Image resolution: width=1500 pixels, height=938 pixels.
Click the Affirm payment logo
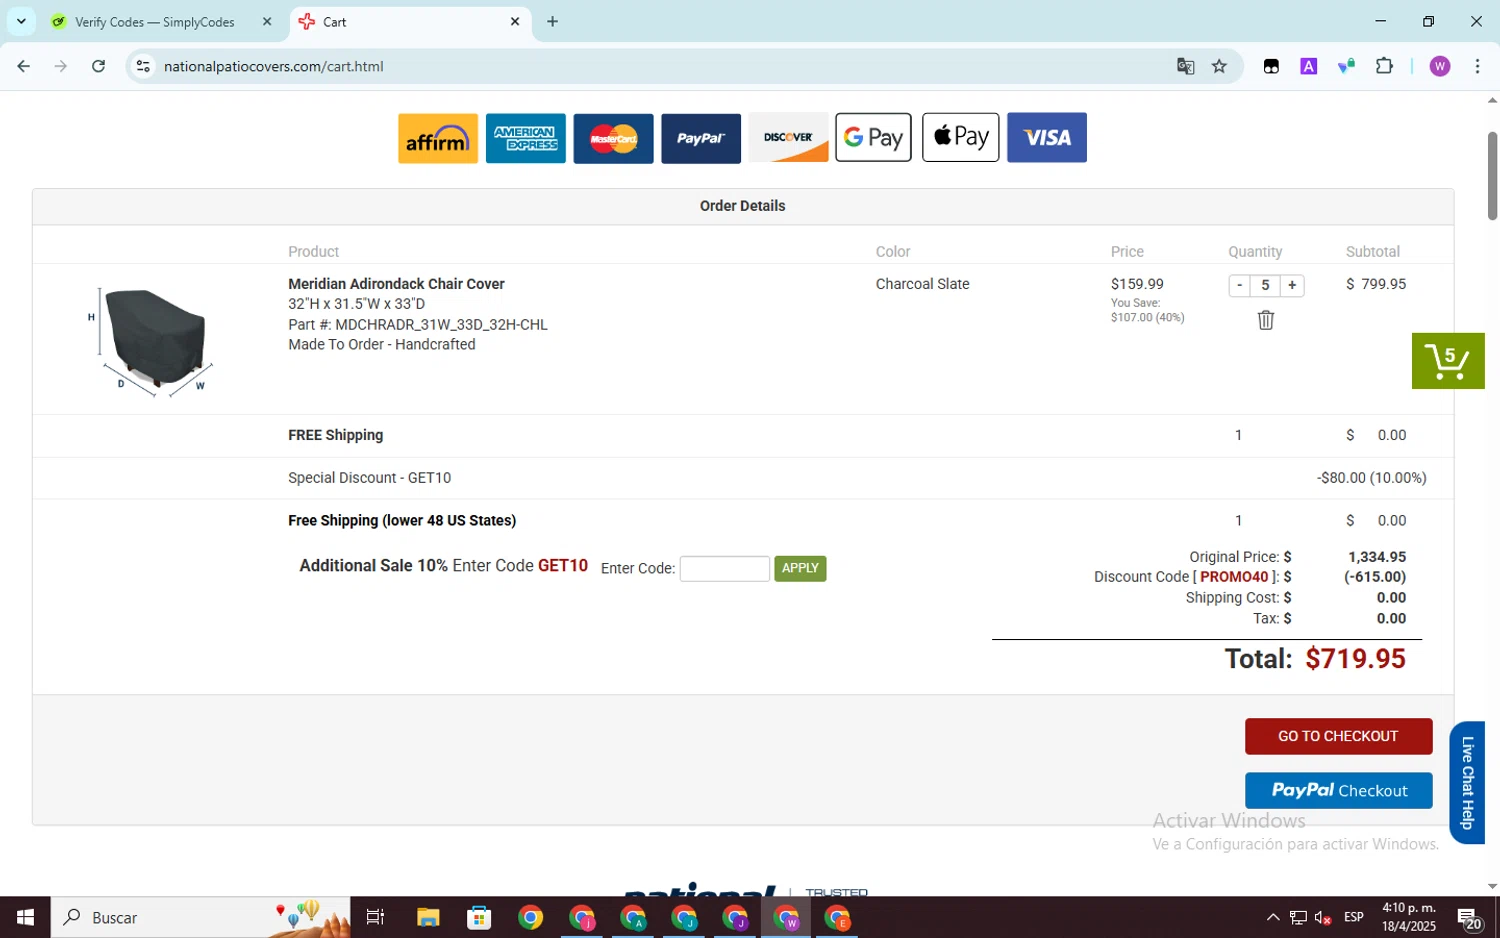438,138
